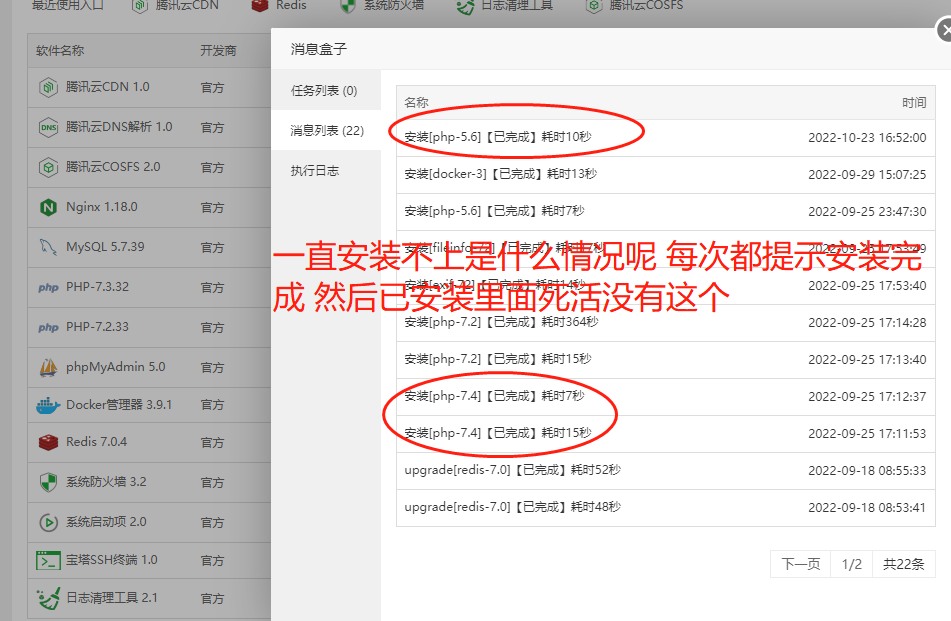Click the 软件名称 column header
The width and height of the screenshot is (951, 621).
(59, 50)
